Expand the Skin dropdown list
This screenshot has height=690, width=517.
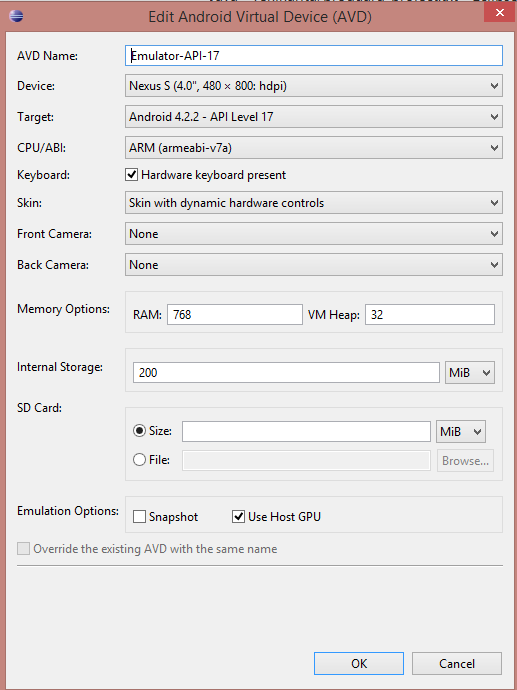pos(314,203)
